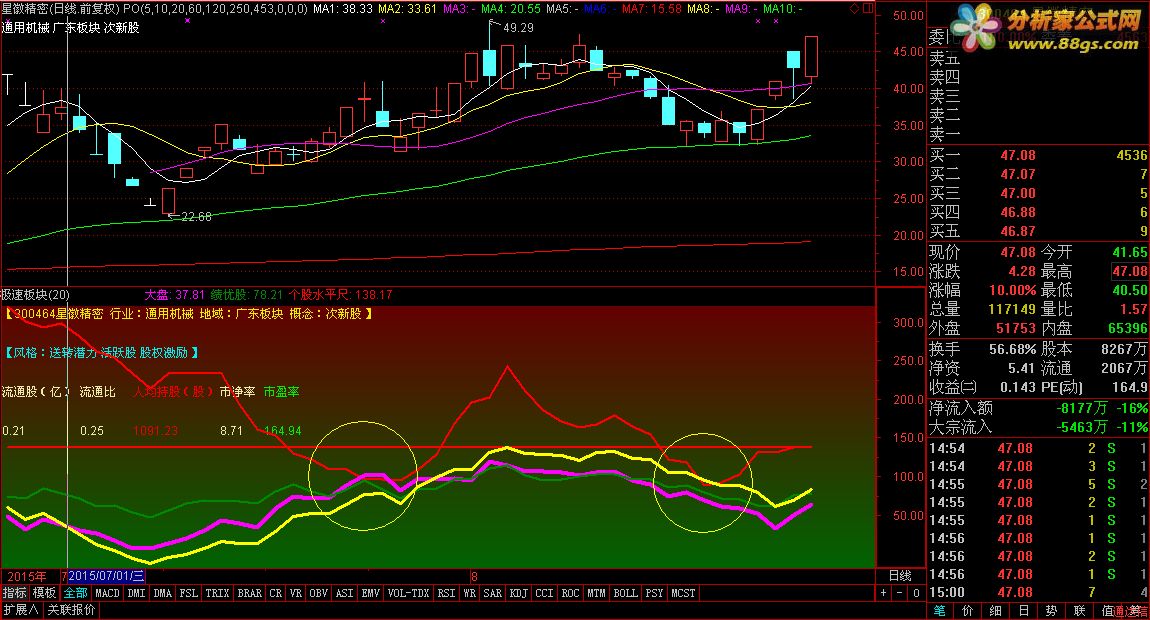The height and width of the screenshot is (620, 1150).
Task: Switch indicator to MTM
Action: click(596, 593)
